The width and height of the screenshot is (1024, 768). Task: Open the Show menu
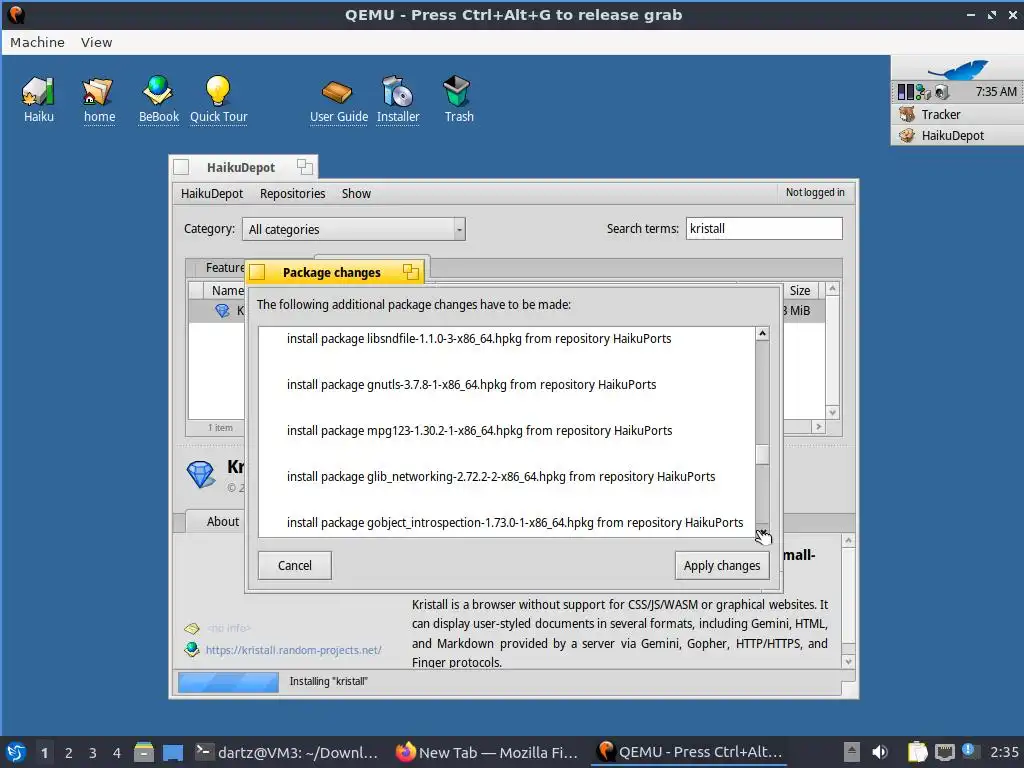point(356,193)
